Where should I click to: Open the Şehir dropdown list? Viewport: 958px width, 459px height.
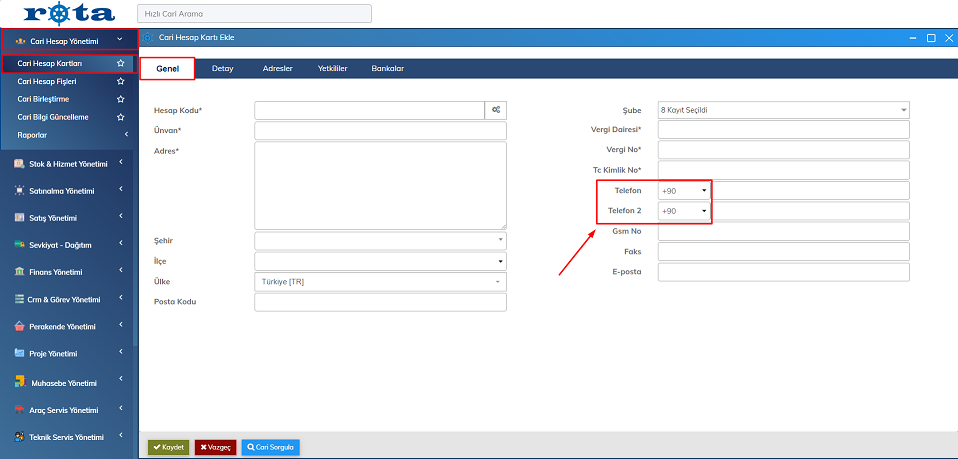(380, 241)
